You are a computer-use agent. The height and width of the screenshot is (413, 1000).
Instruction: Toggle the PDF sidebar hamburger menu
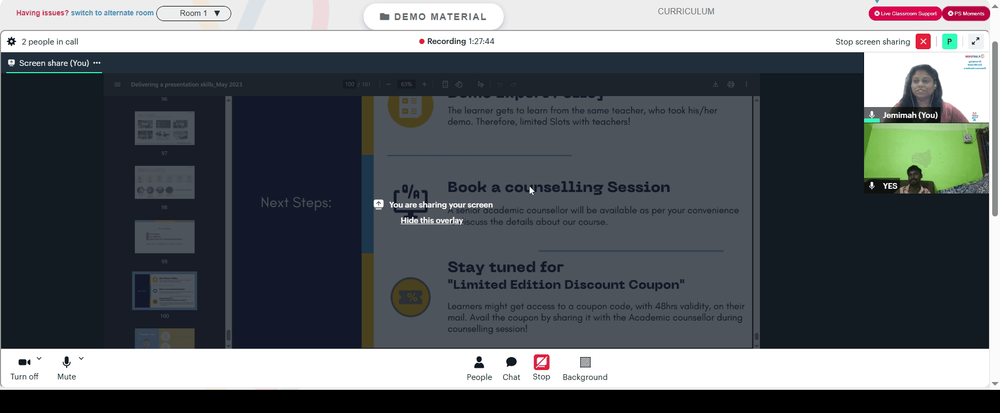(x=117, y=84)
